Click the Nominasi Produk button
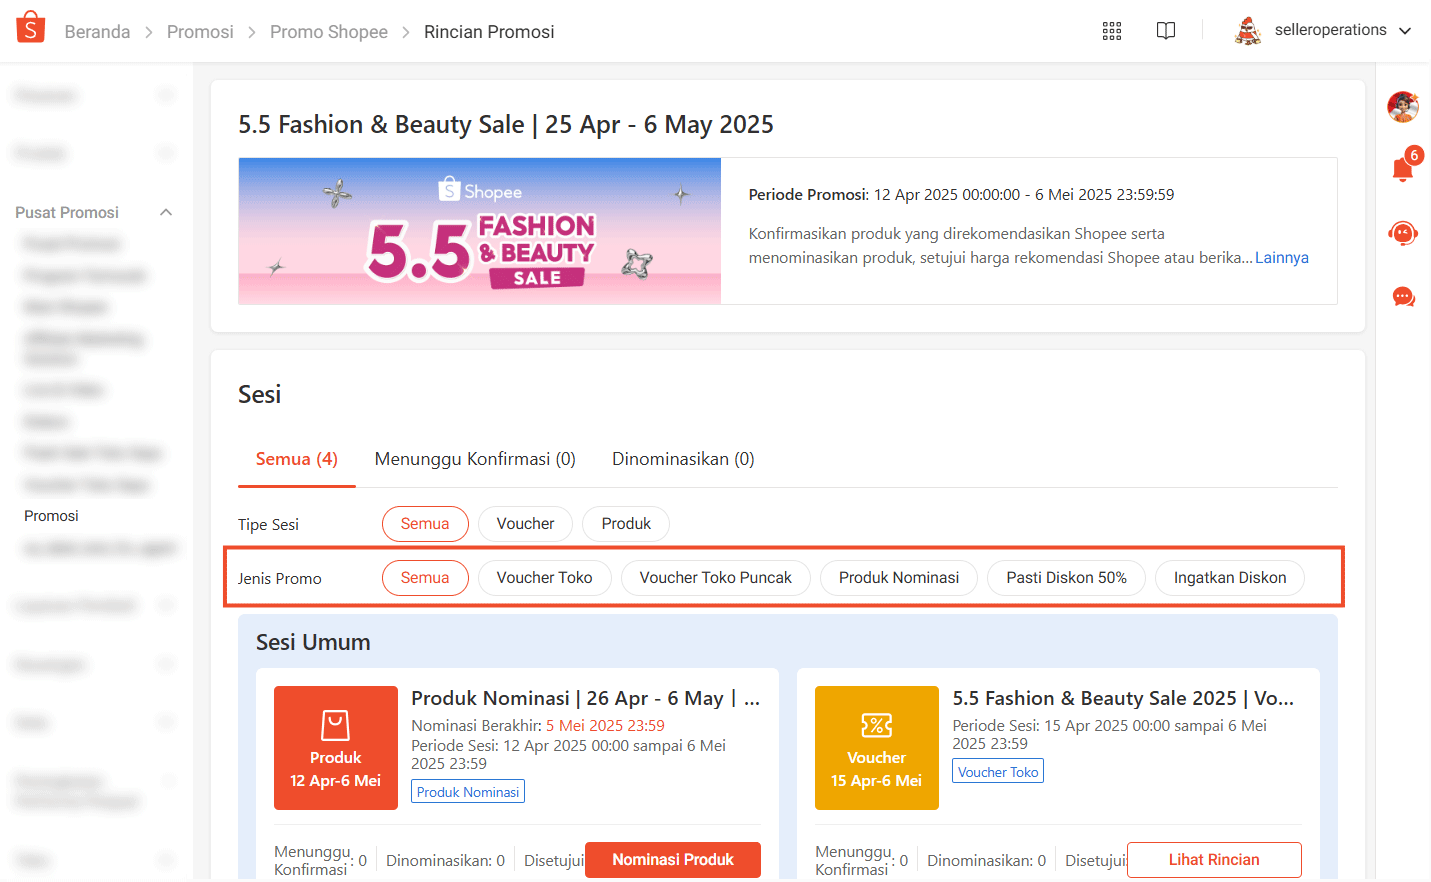1431x882 pixels. [673, 860]
